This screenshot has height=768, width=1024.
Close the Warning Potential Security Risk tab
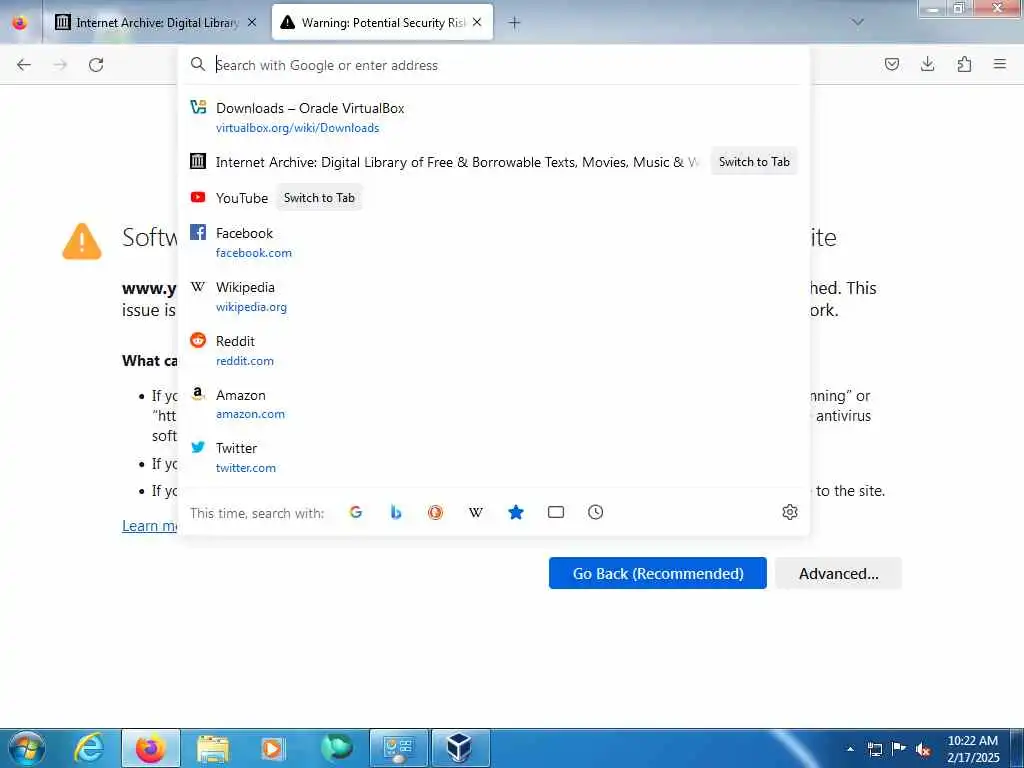pos(477,22)
